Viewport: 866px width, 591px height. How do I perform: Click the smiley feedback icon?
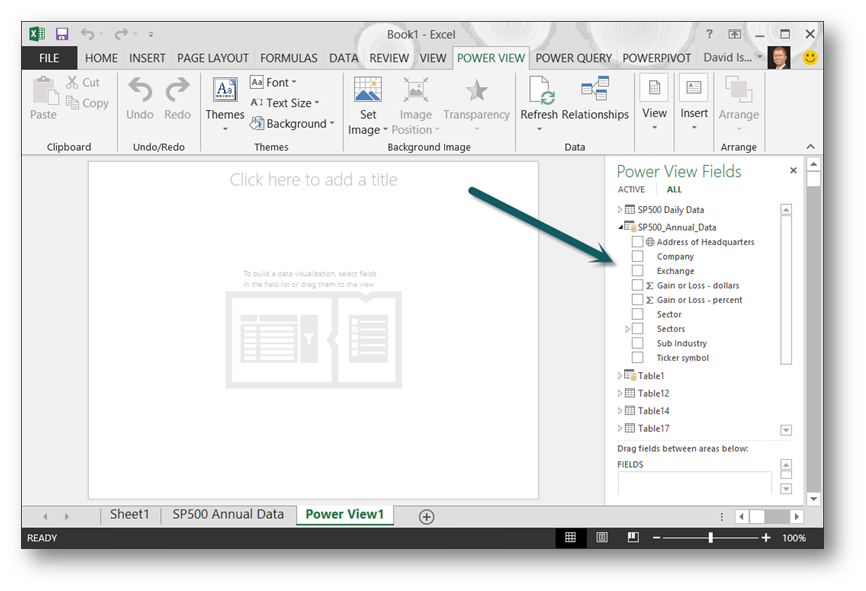coord(810,58)
